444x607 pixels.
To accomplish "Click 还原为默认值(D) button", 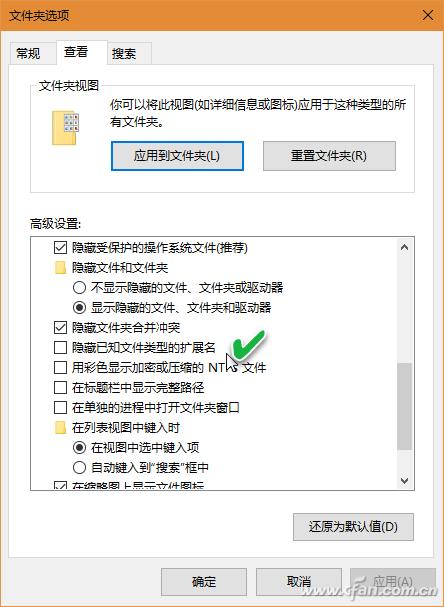I will [x=353, y=527].
